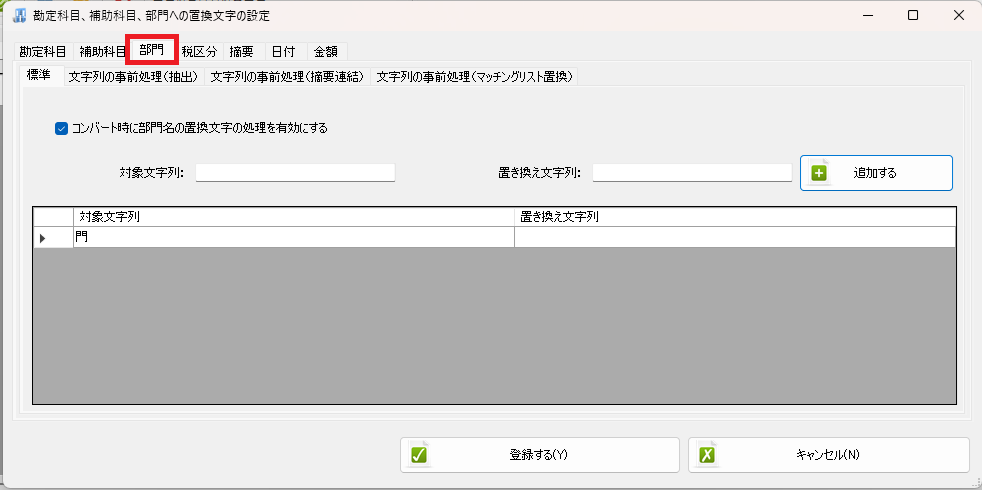
Task: Click the green checkmark icon on 登録する
Action: pos(419,455)
